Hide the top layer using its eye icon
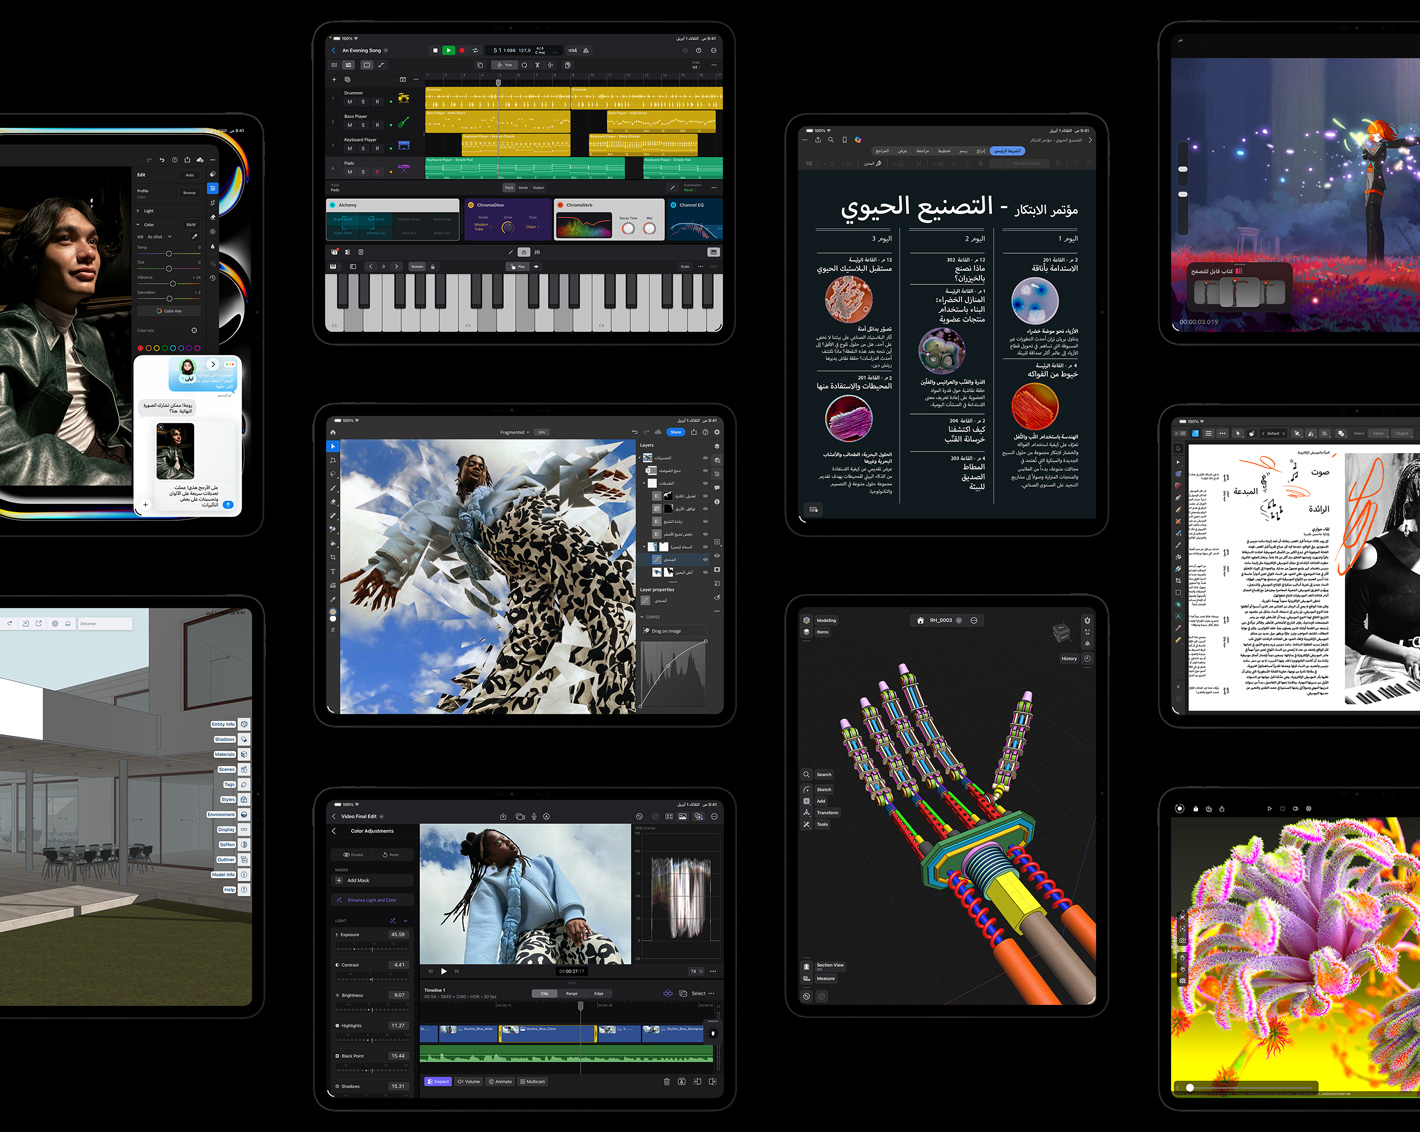Image resolution: width=1420 pixels, height=1132 pixels. pyautogui.click(x=705, y=458)
